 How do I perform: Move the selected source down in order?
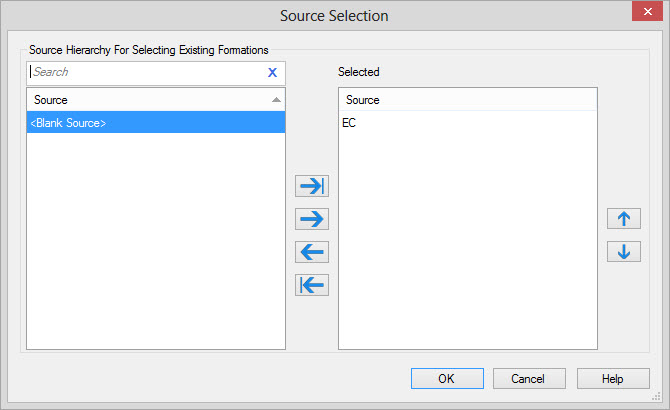pos(623,252)
